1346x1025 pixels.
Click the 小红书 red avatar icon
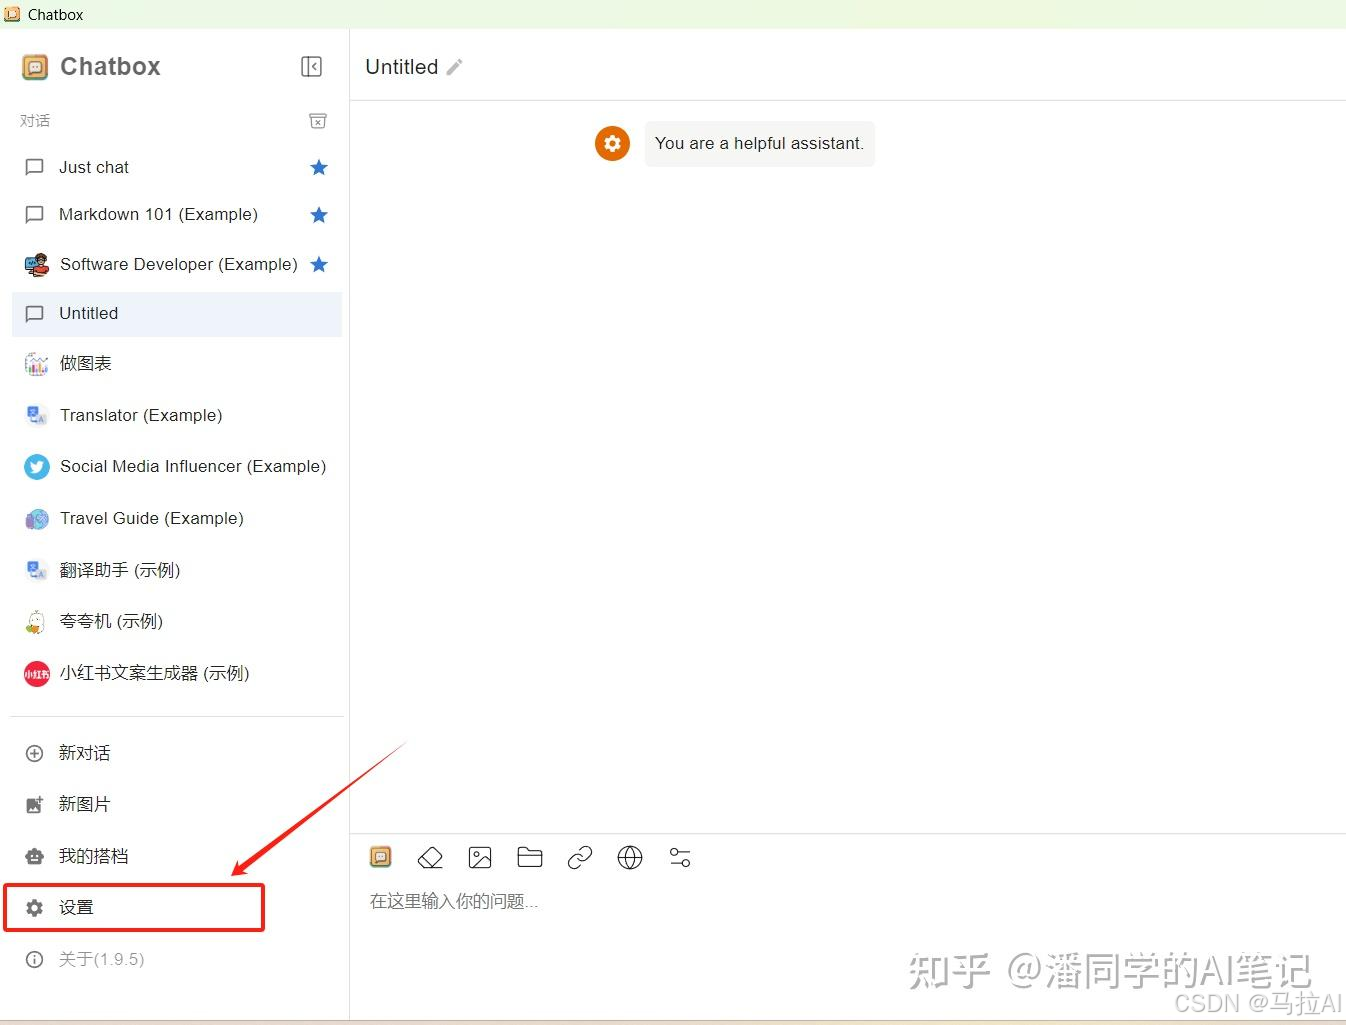click(x=36, y=674)
